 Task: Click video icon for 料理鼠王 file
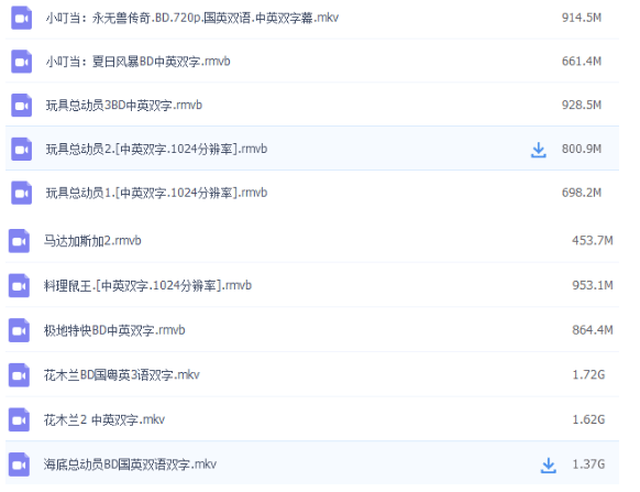click(19, 285)
